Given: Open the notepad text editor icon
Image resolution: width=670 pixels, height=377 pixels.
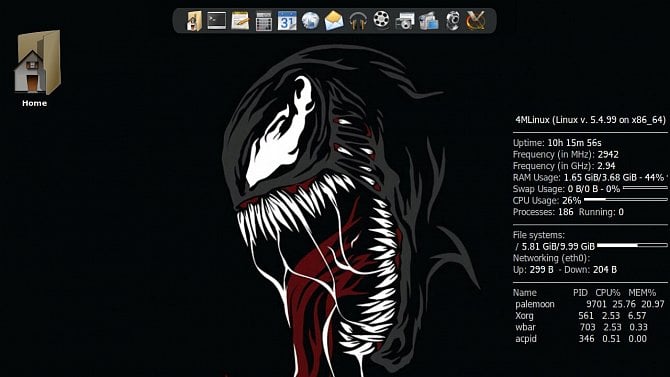Looking at the screenshot, I should point(240,21).
